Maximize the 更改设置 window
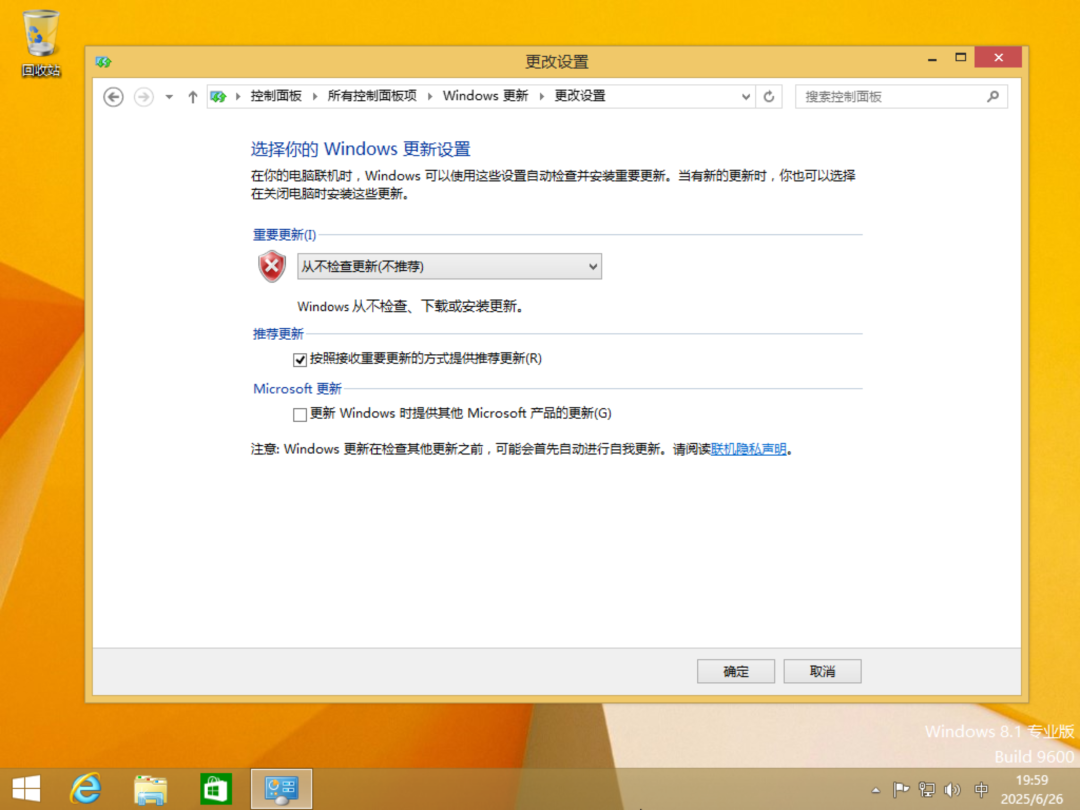 pyautogui.click(x=960, y=58)
